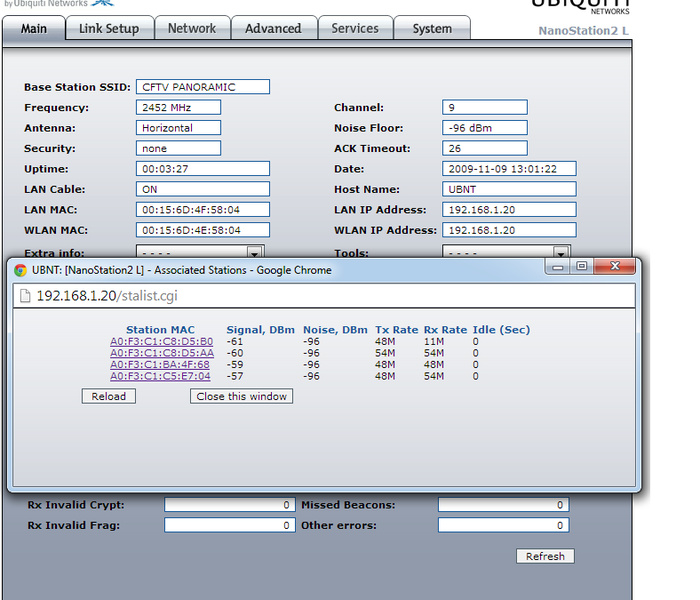The height and width of the screenshot is (600, 700).
Task: Click the Idle (Sec) column header
Action: coord(501,330)
